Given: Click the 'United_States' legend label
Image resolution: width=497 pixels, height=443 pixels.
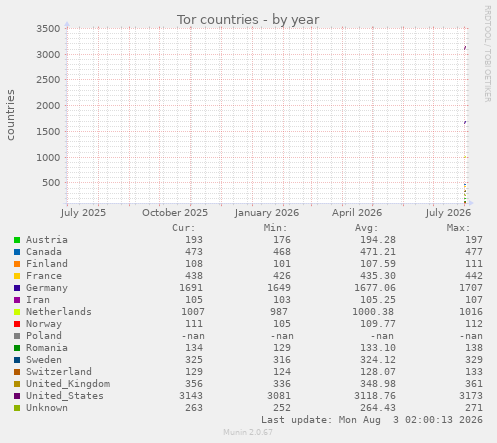Looking at the screenshot, I should pyautogui.click(x=65, y=396).
